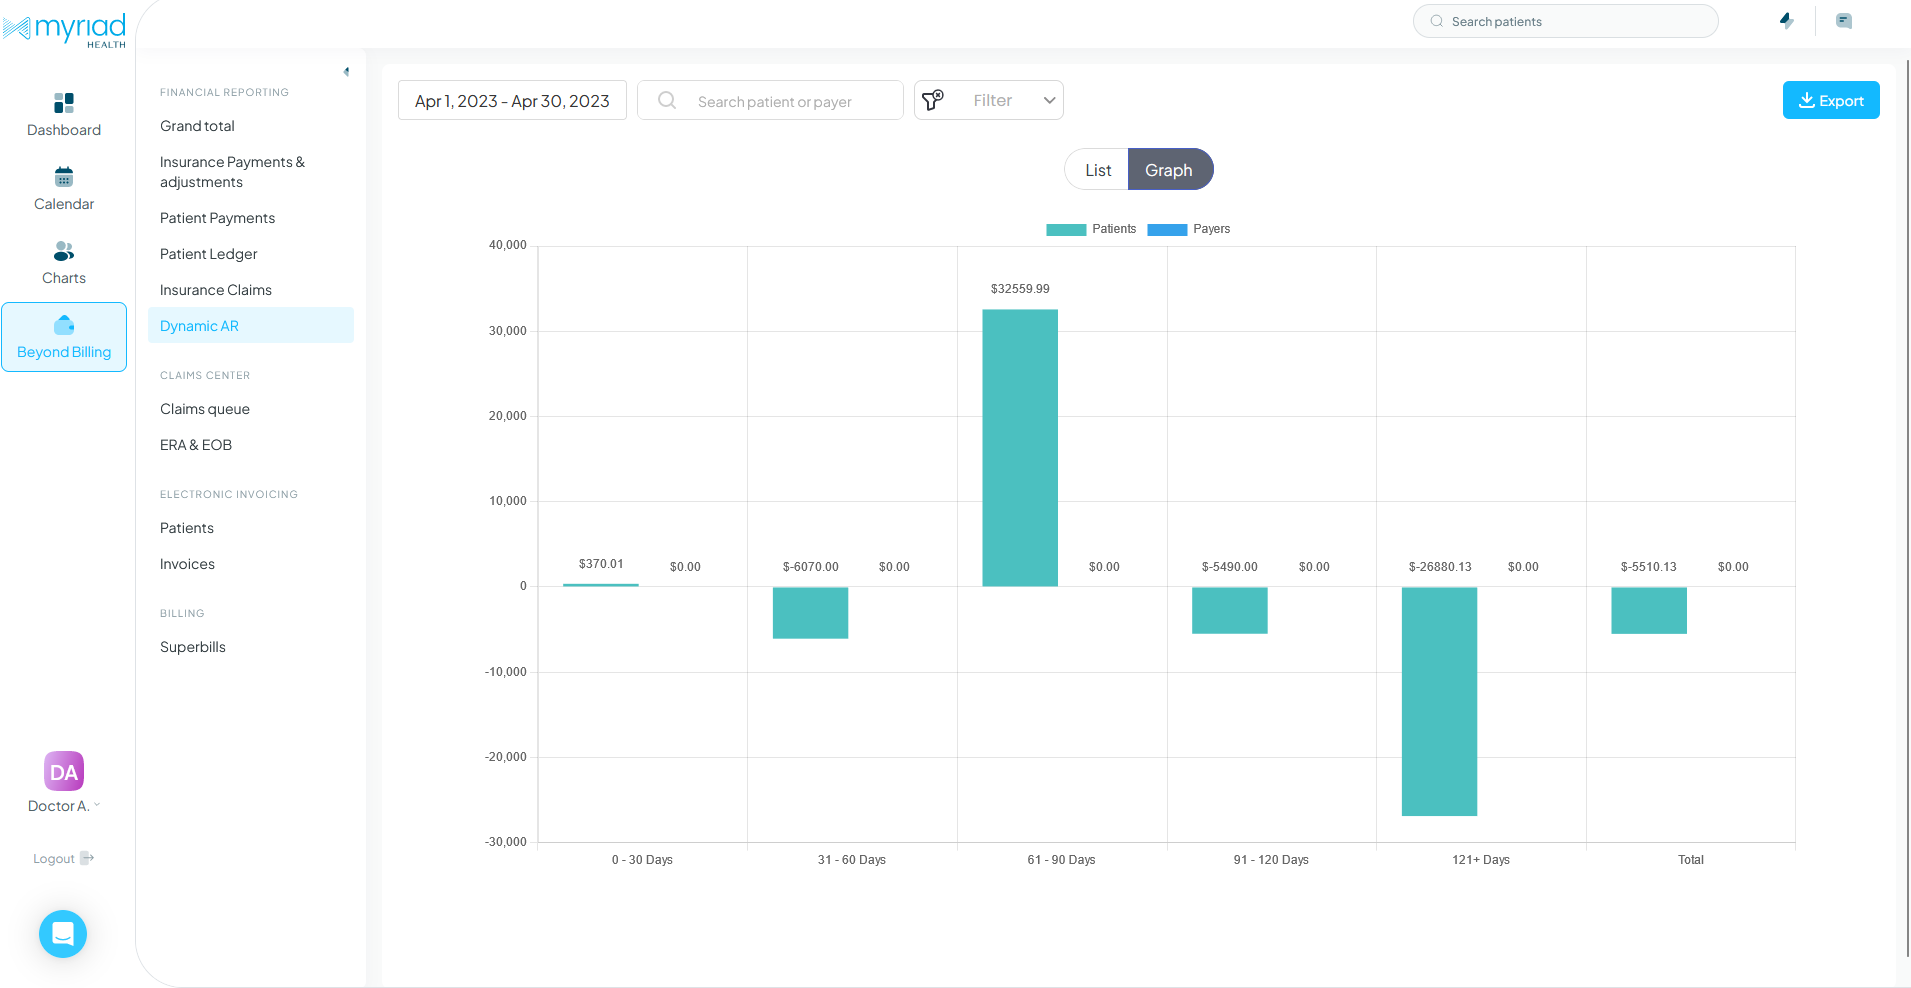Collapse the Financial Reporting side panel
The height and width of the screenshot is (988, 1911).
click(346, 71)
